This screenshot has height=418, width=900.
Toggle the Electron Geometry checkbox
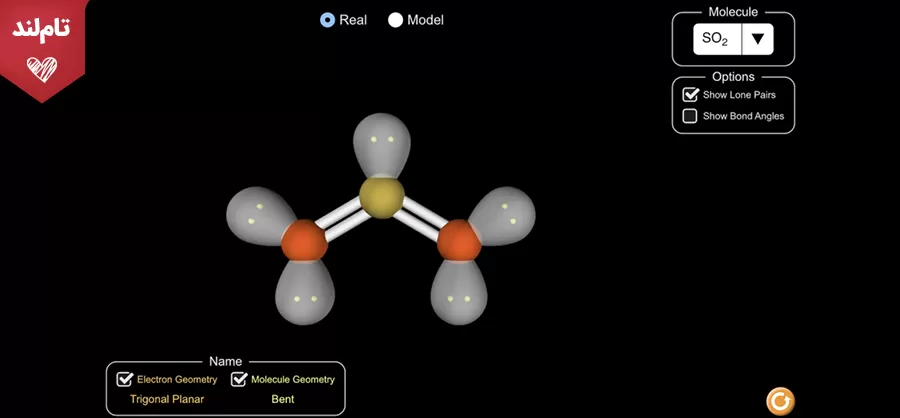[x=125, y=379]
